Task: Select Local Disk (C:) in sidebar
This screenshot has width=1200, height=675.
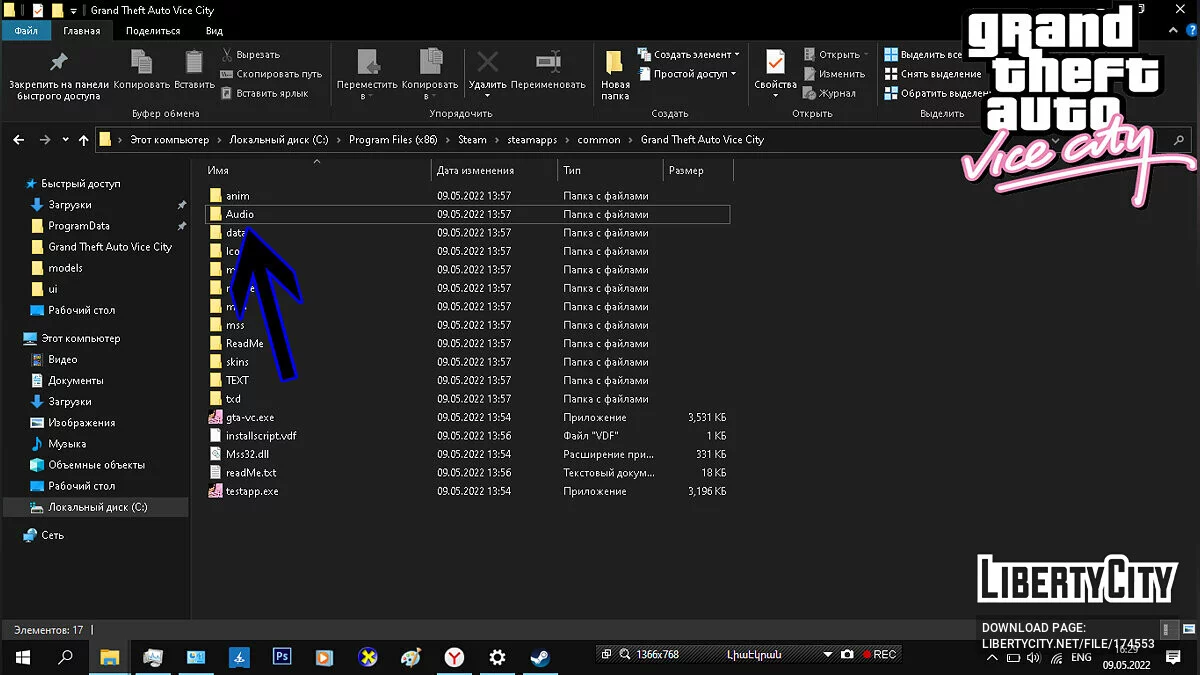Action: tap(97, 507)
